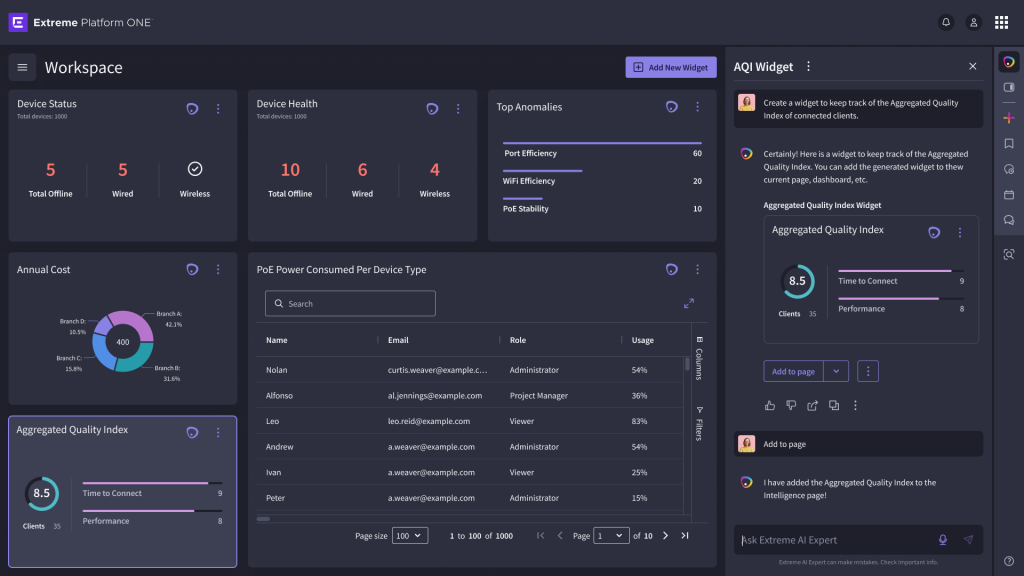This screenshot has width=1024, height=576.
Task: Open the Filters side panel tab
Action: [699, 424]
